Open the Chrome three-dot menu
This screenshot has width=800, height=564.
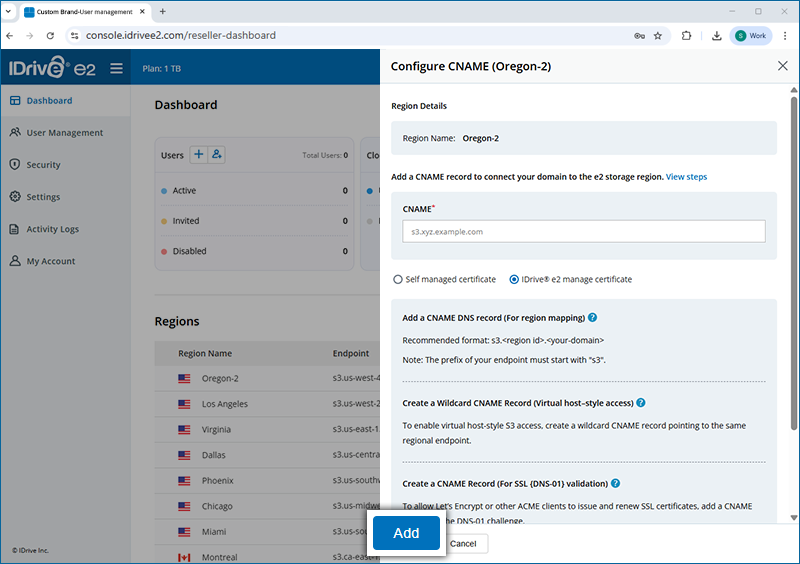point(785,36)
